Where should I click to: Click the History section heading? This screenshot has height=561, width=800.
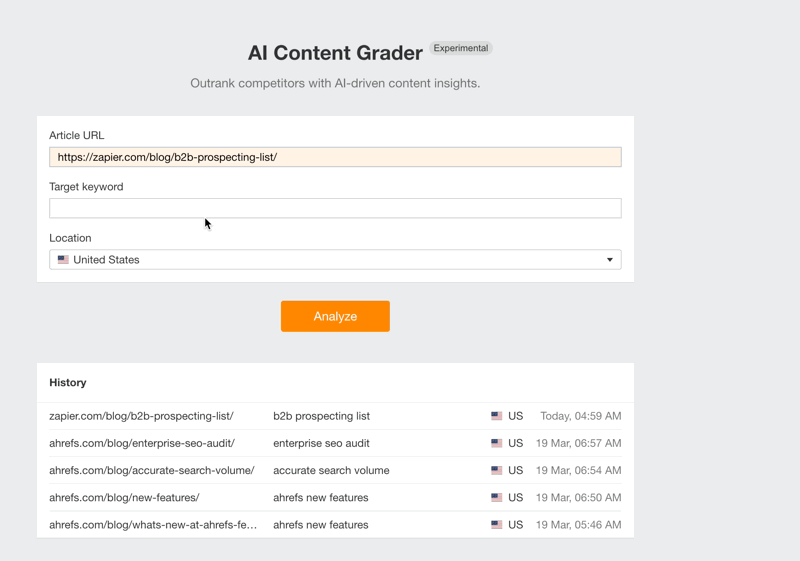pyautogui.click(x=68, y=382)
